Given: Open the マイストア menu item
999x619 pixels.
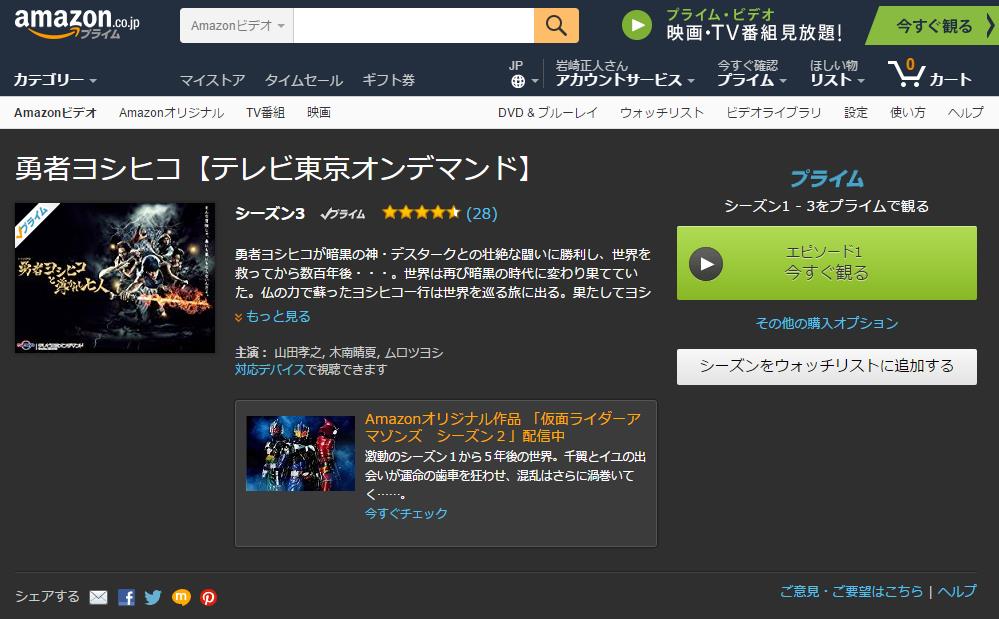Looking at the screenshot, I should pyautogui.click(x=212, y=80).
